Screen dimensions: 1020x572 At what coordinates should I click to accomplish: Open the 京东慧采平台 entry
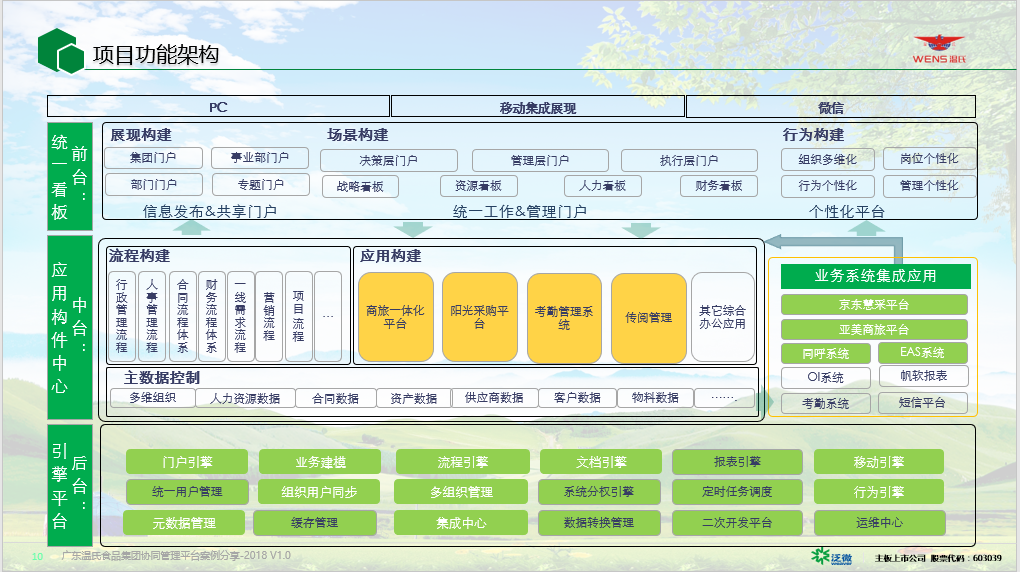(874, 304)
